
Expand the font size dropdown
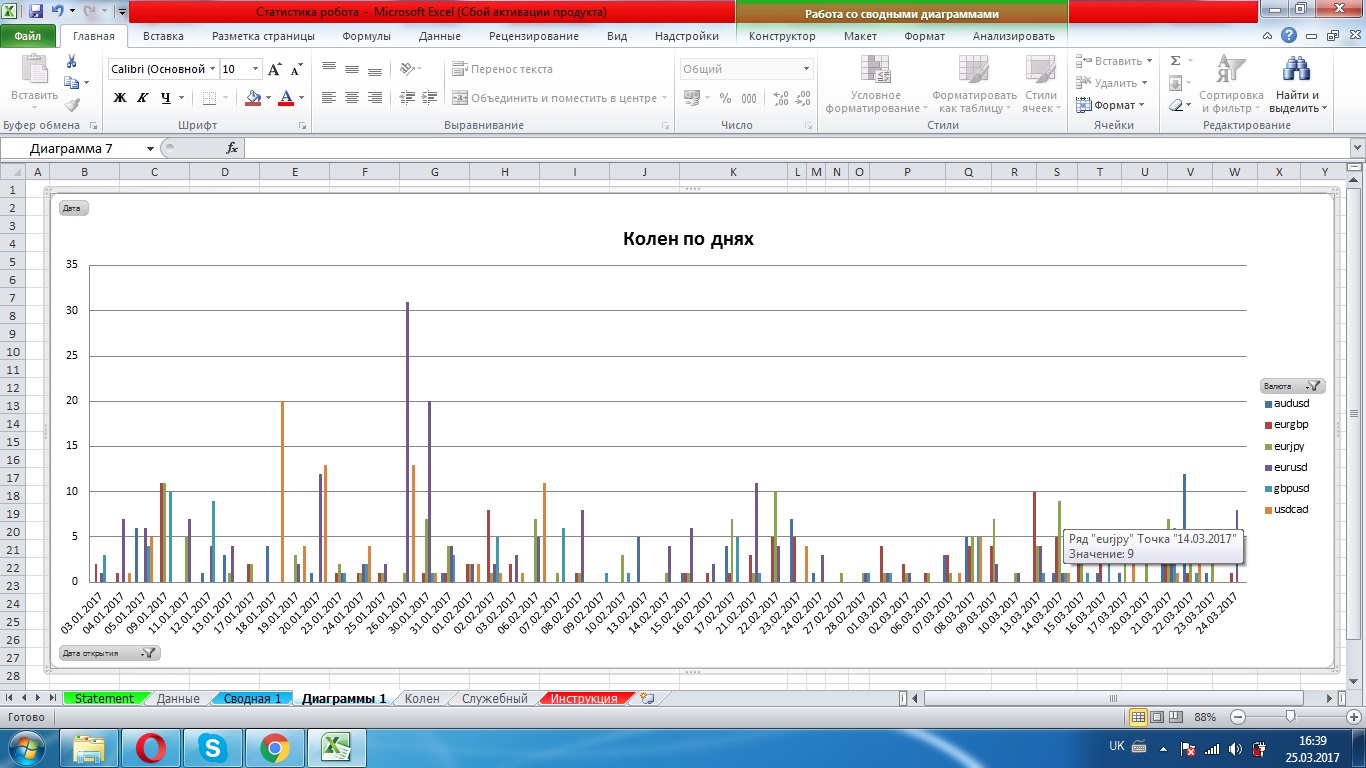[x=255, y=69]
